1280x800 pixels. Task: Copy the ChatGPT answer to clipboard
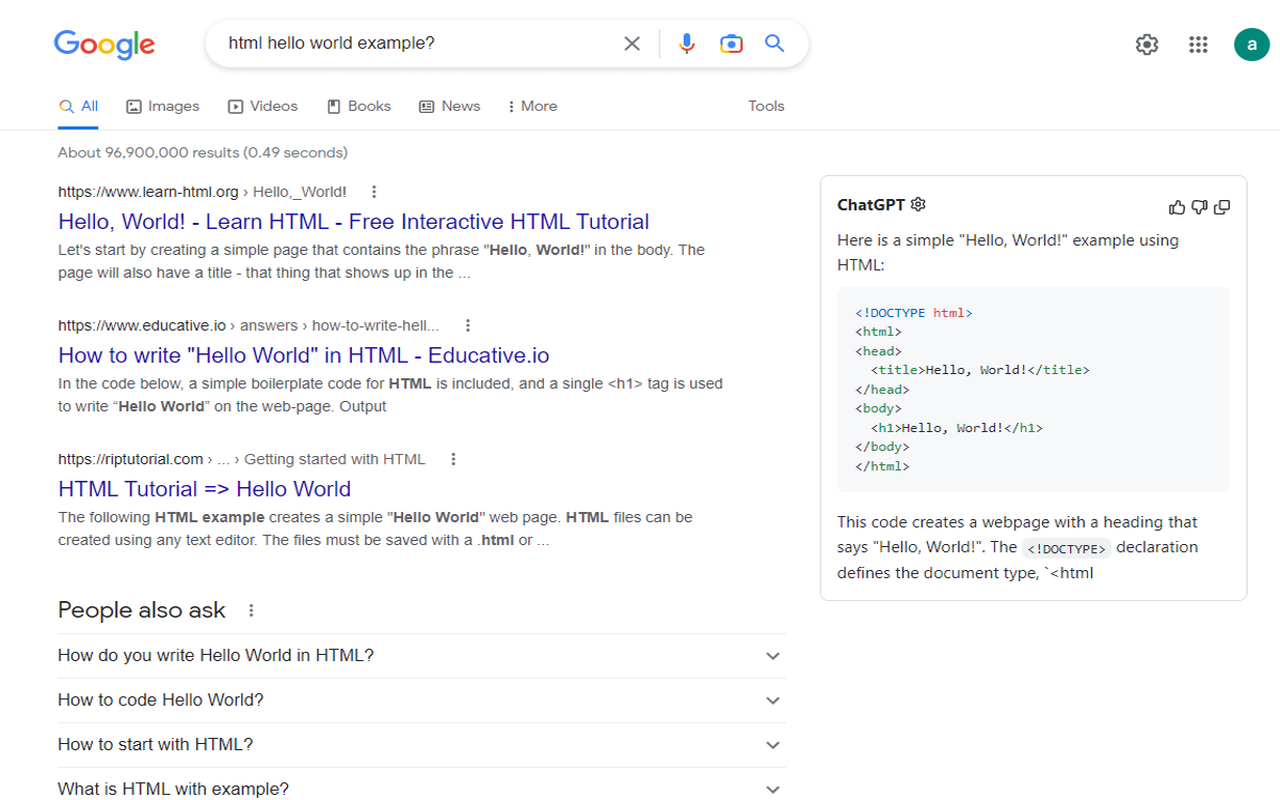pos(1222,207)
